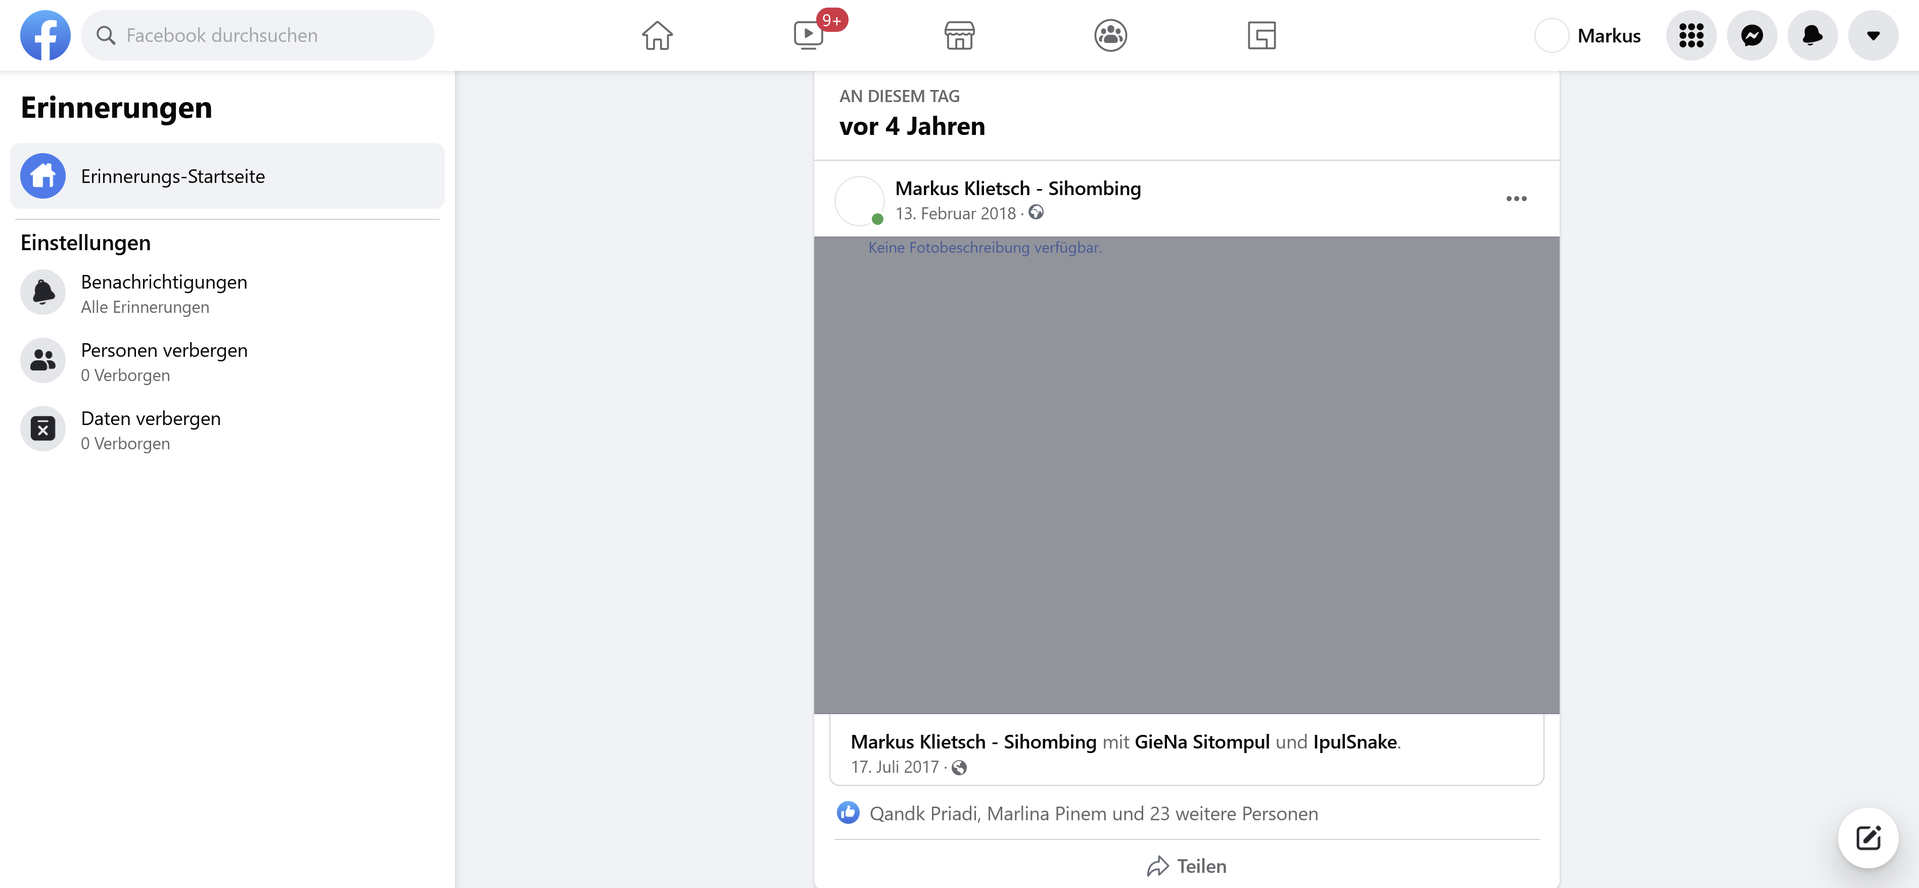Open the Markus profile link in header
Image resolution: width=1919 pixels, height=888 pixels.
[x=1589, y=36]
